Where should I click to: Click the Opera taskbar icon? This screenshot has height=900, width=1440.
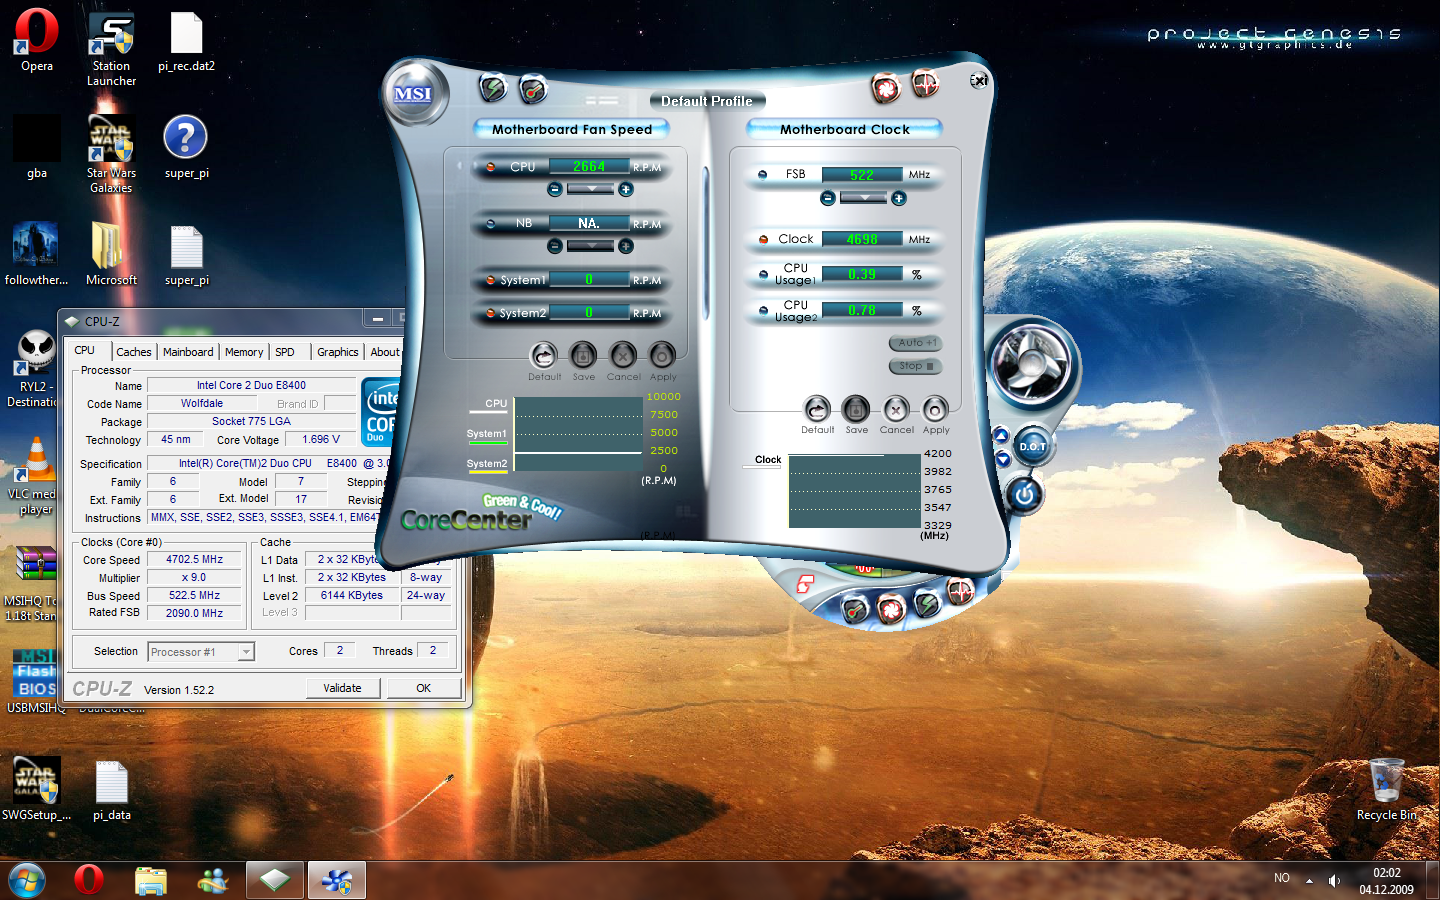coord(89,880)
